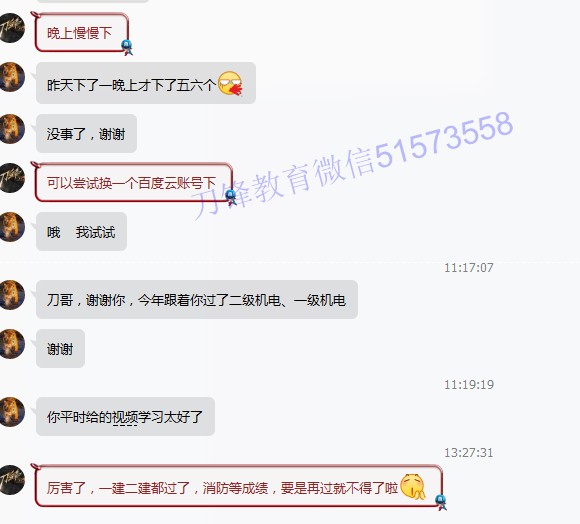Viewport: 580px width, 524px height.
Task: Click the '你平时给的视频学习太好了' message
Action: tap(125, 416)
